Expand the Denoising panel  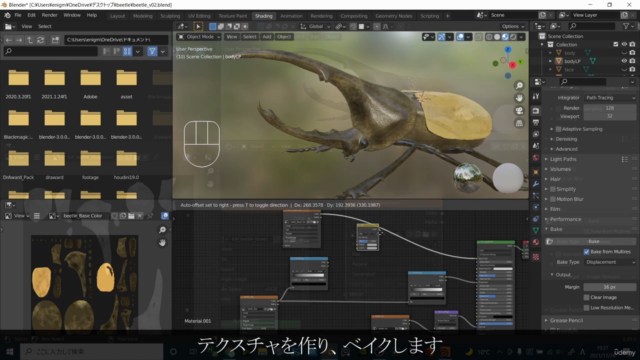(x=566, y=139)
